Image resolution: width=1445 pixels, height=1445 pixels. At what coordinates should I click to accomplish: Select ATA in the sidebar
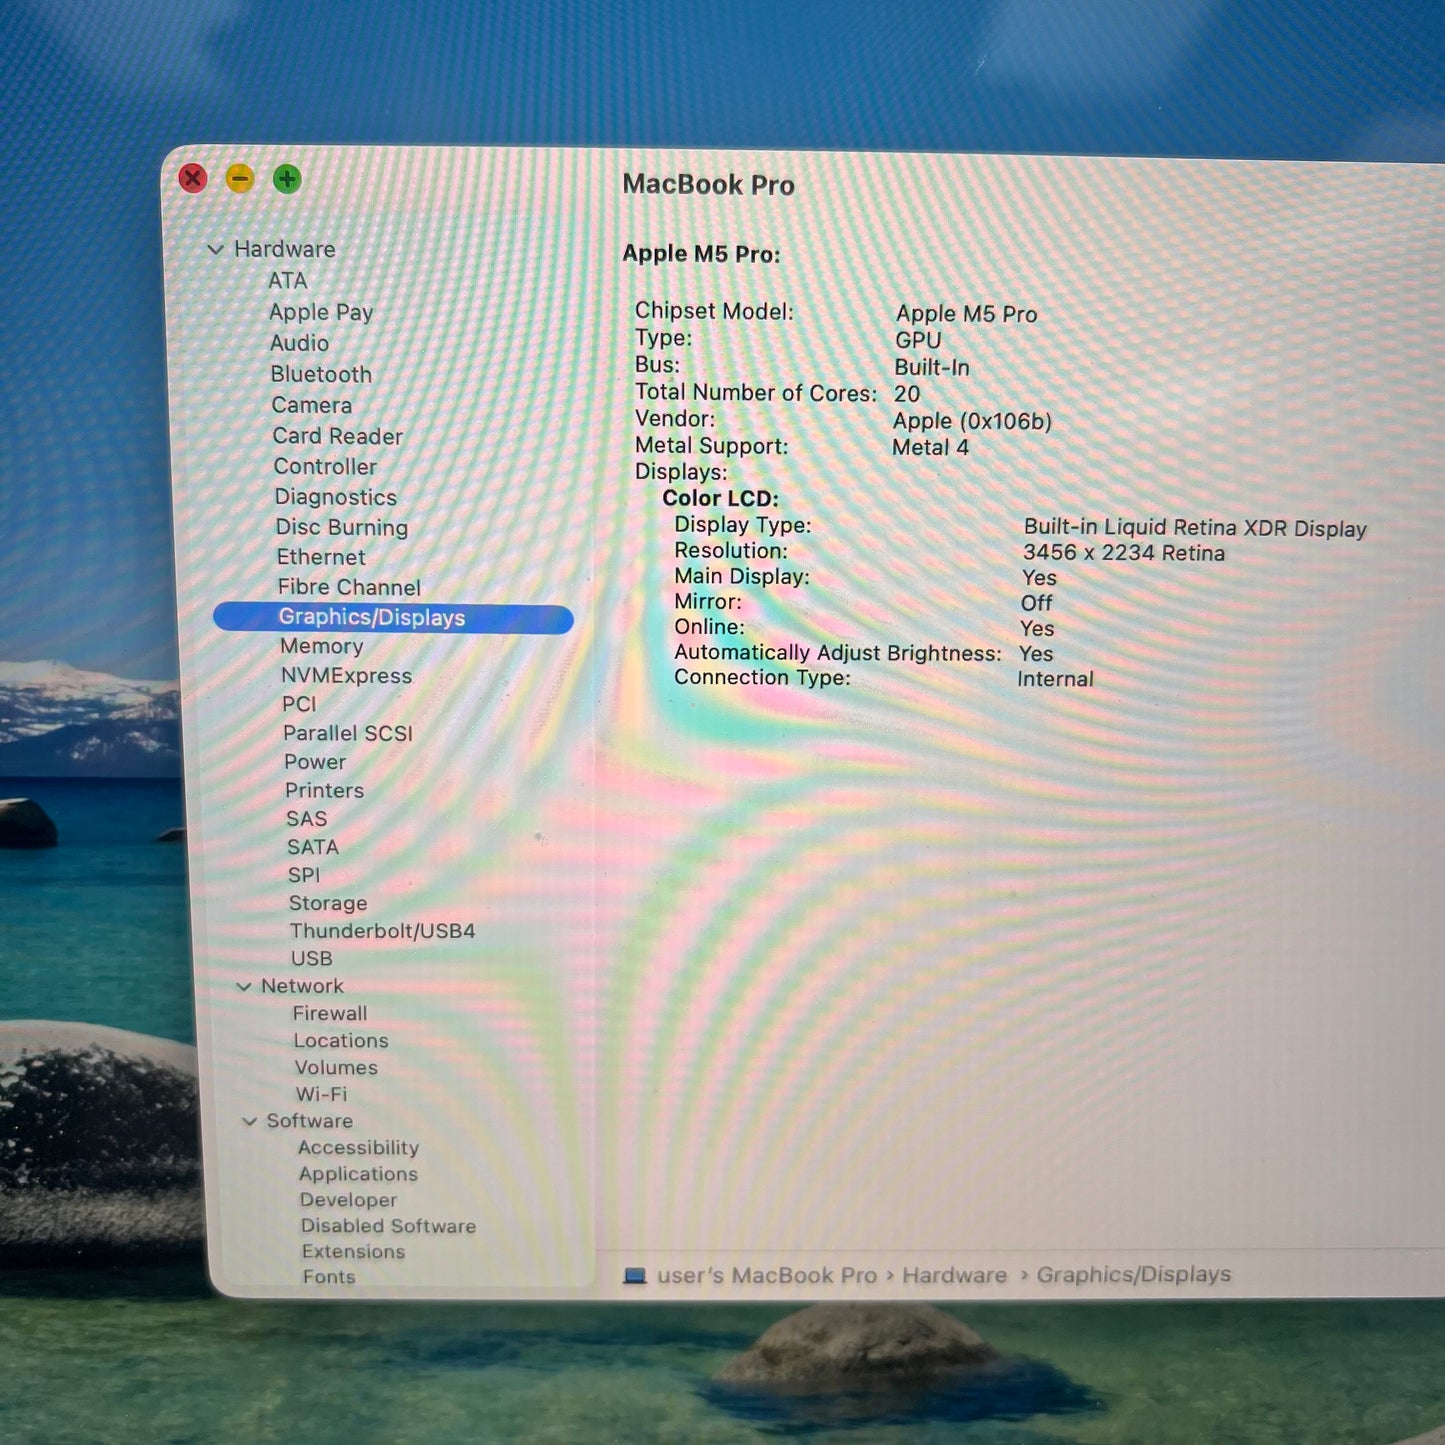tap(287, 281)
